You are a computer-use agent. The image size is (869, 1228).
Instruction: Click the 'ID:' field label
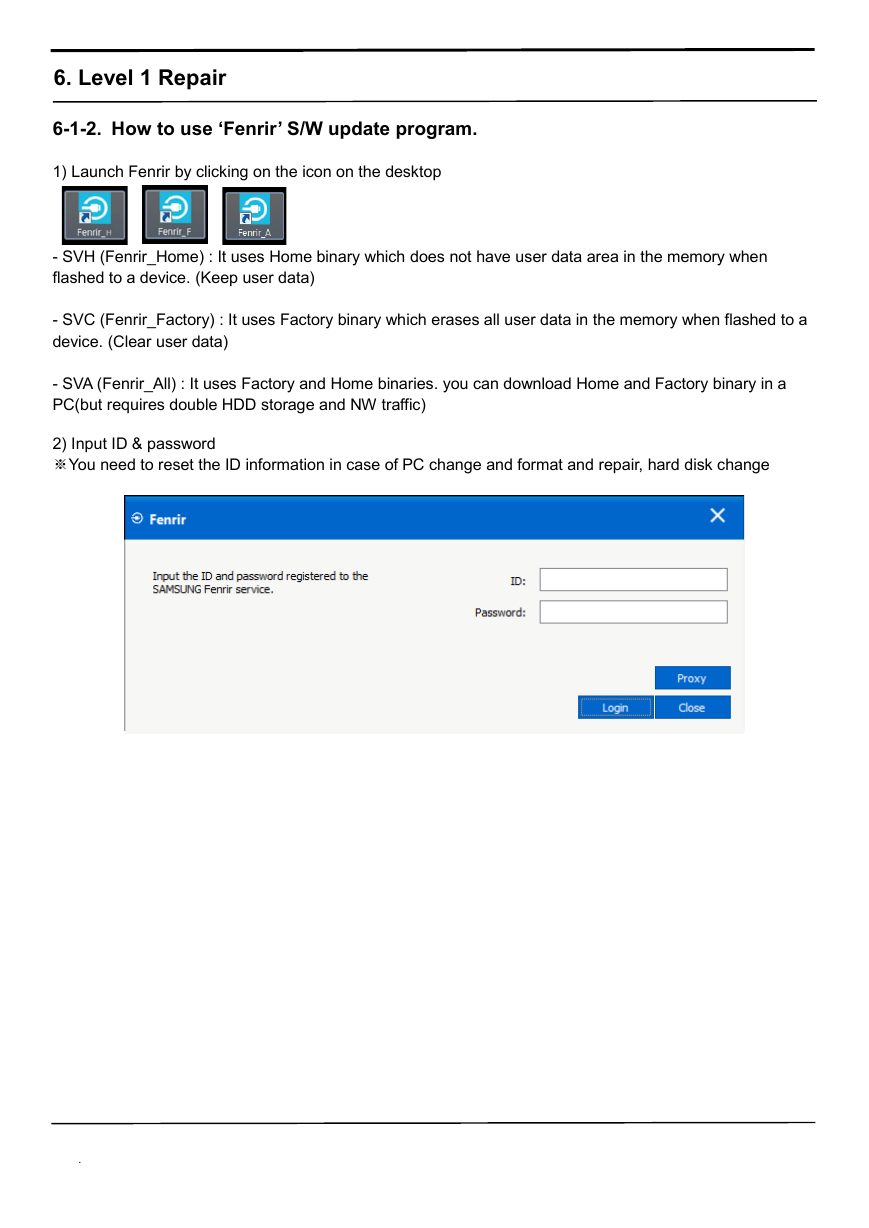click(518, 581)
